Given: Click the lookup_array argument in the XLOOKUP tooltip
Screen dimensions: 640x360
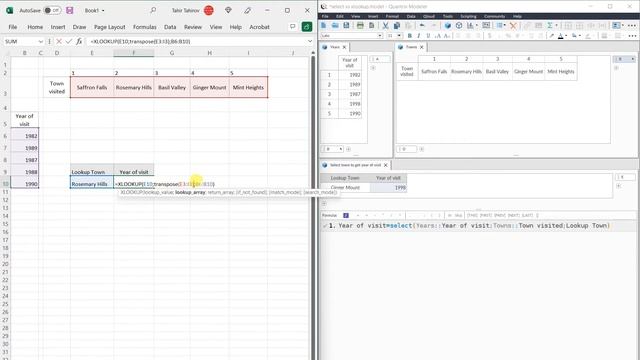Looking at the screenshot, I should click(190, 192).
